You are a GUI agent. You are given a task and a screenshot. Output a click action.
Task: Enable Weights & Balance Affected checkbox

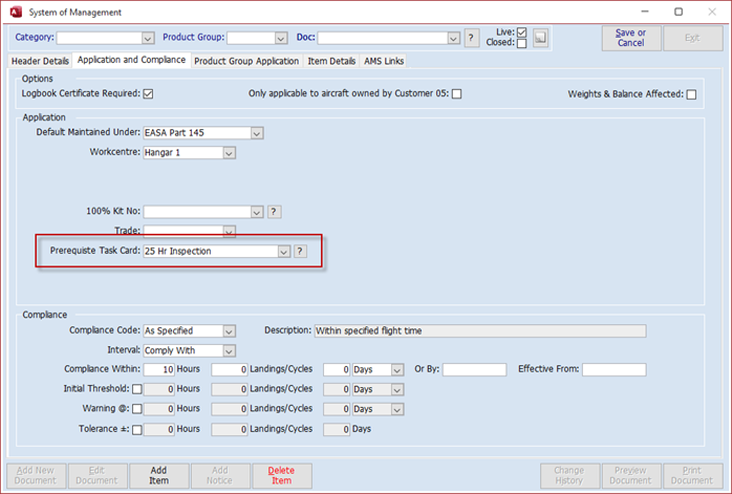pos(691,95)
